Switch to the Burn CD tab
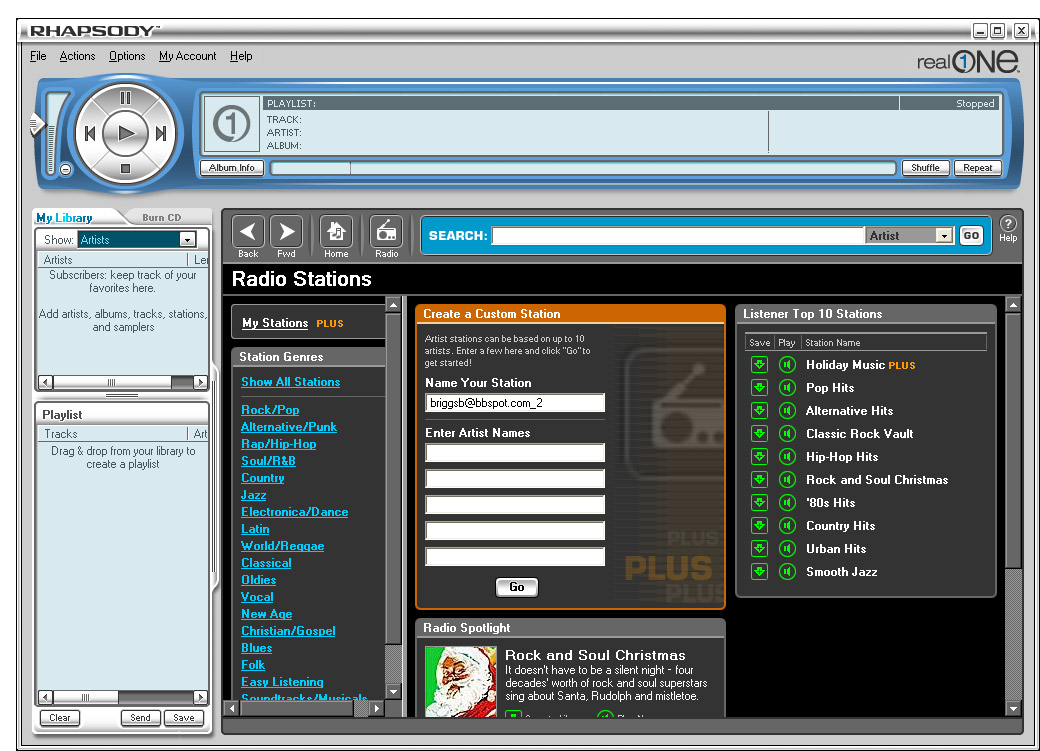 (x=161, y=218)
